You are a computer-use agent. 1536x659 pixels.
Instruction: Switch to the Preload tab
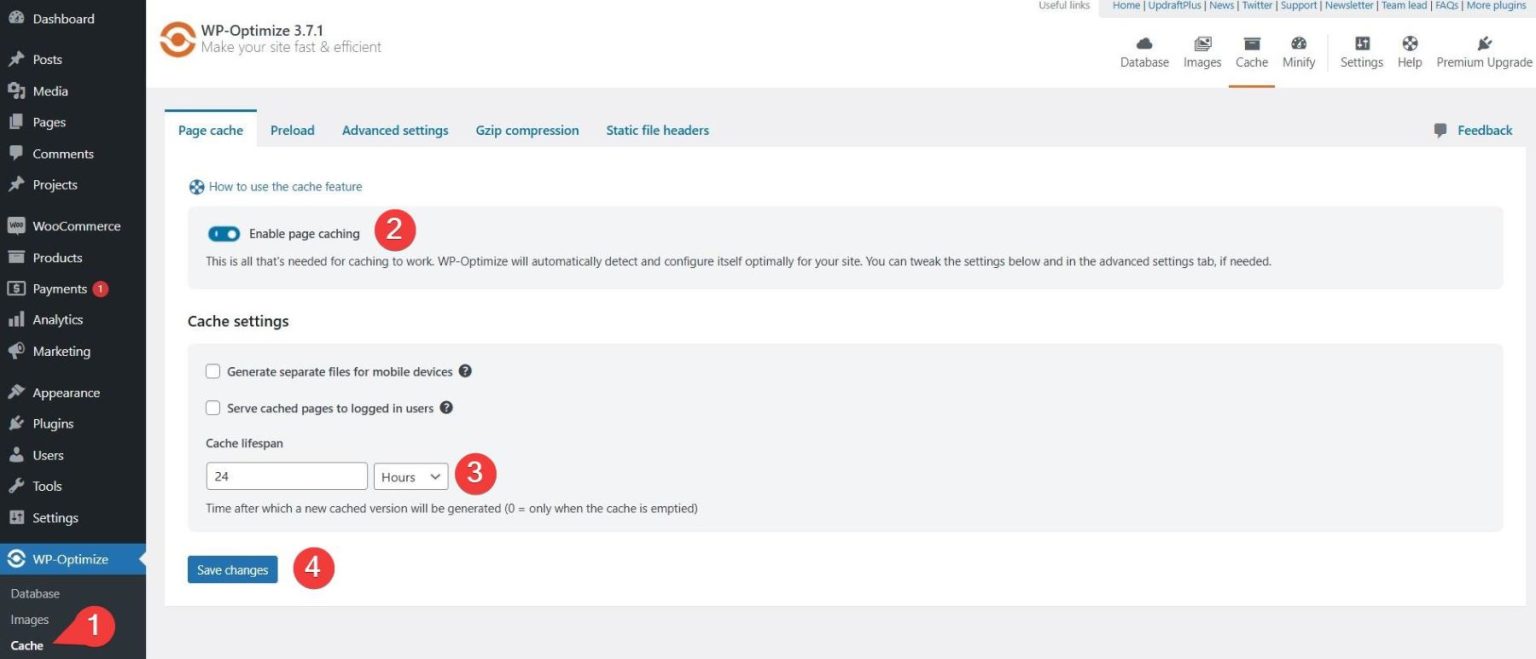point(292,130)
